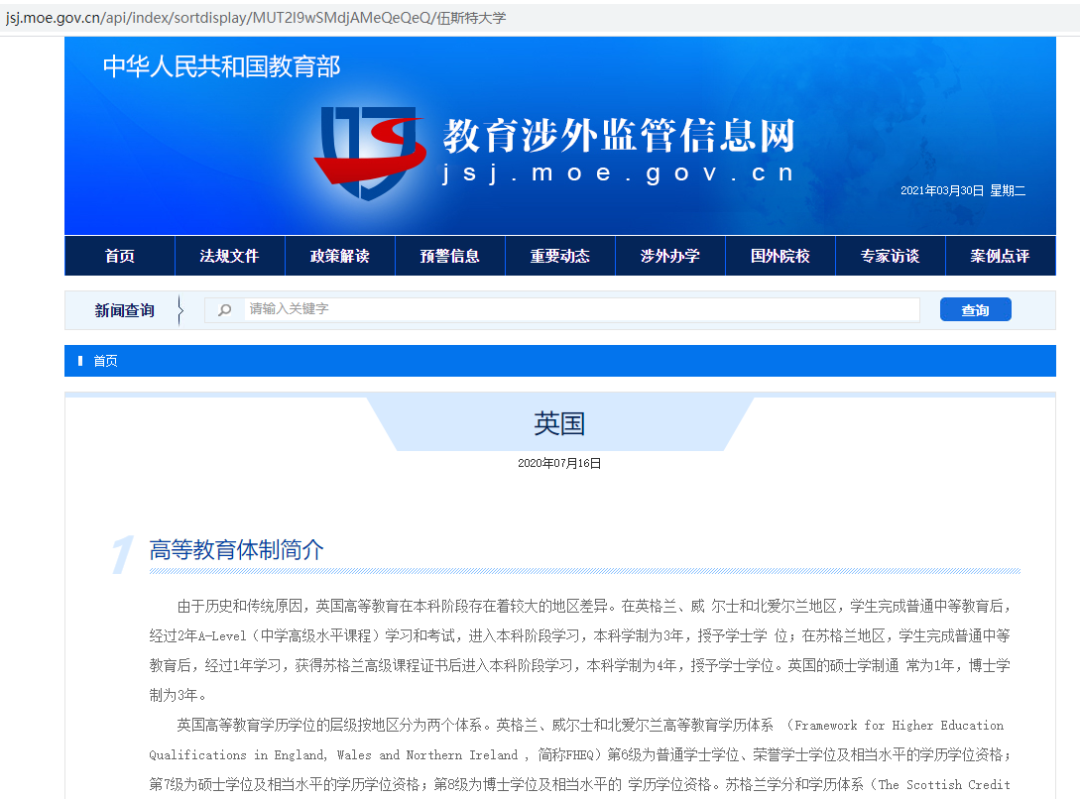
Task: Click the date 2020年07月16日
Action: click(559, 464)
